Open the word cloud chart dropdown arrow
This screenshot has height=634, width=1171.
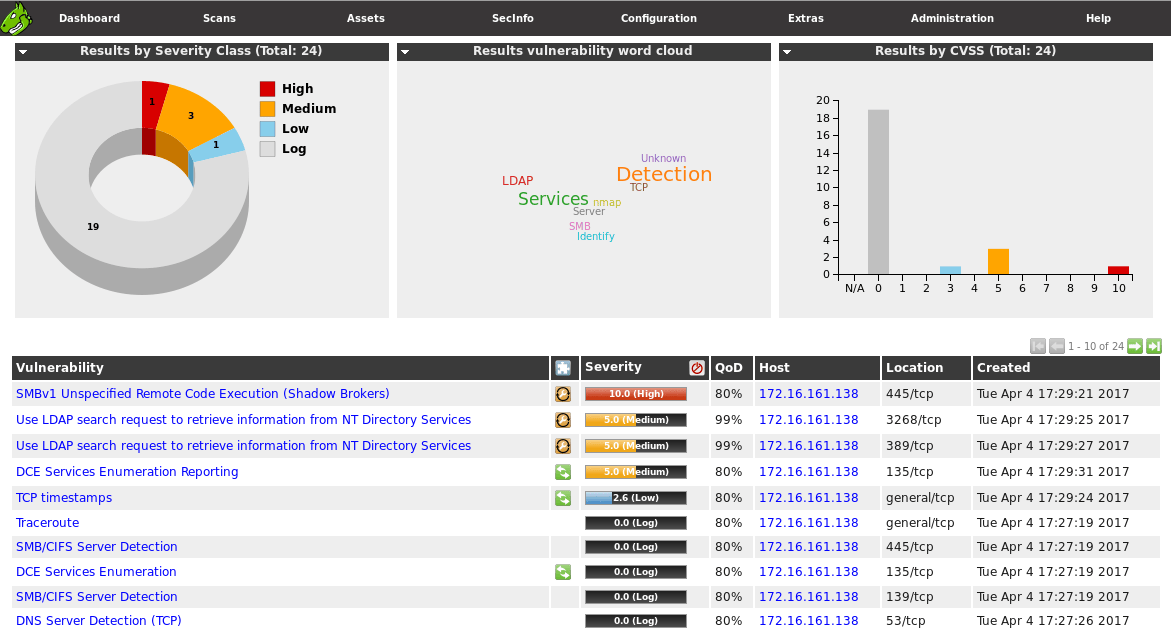coord(405,52)
